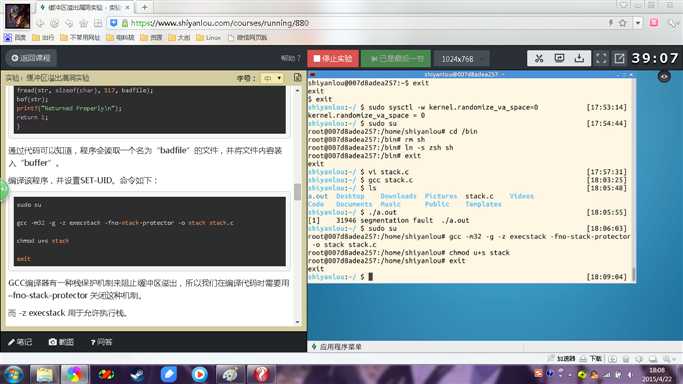Click the pink extension icon in the browser toolbar
Image resolution: width=683 pixels, height=384 pixels.
pos(654,23)
